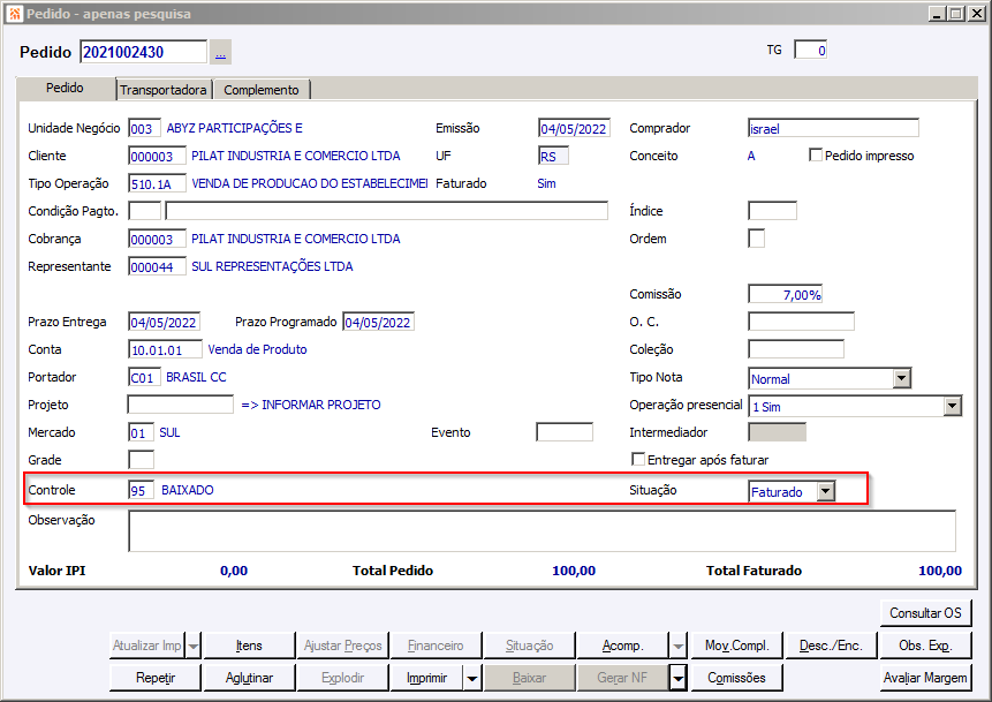
Task: Click the Baixar button
Action: coord(530,678)
